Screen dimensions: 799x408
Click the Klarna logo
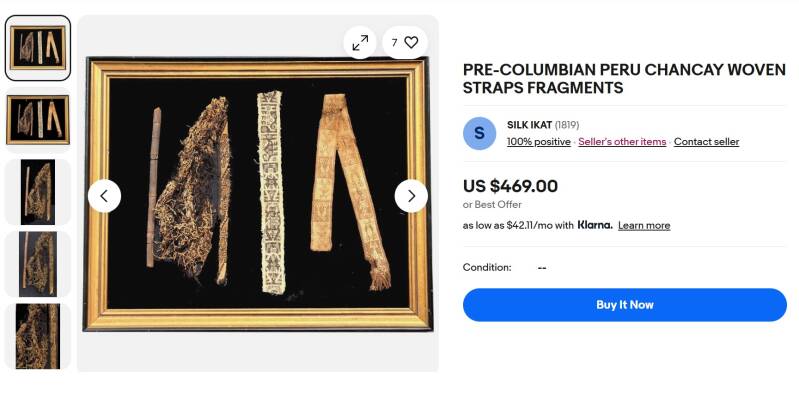pyautogui.click(x=595, y=225)
